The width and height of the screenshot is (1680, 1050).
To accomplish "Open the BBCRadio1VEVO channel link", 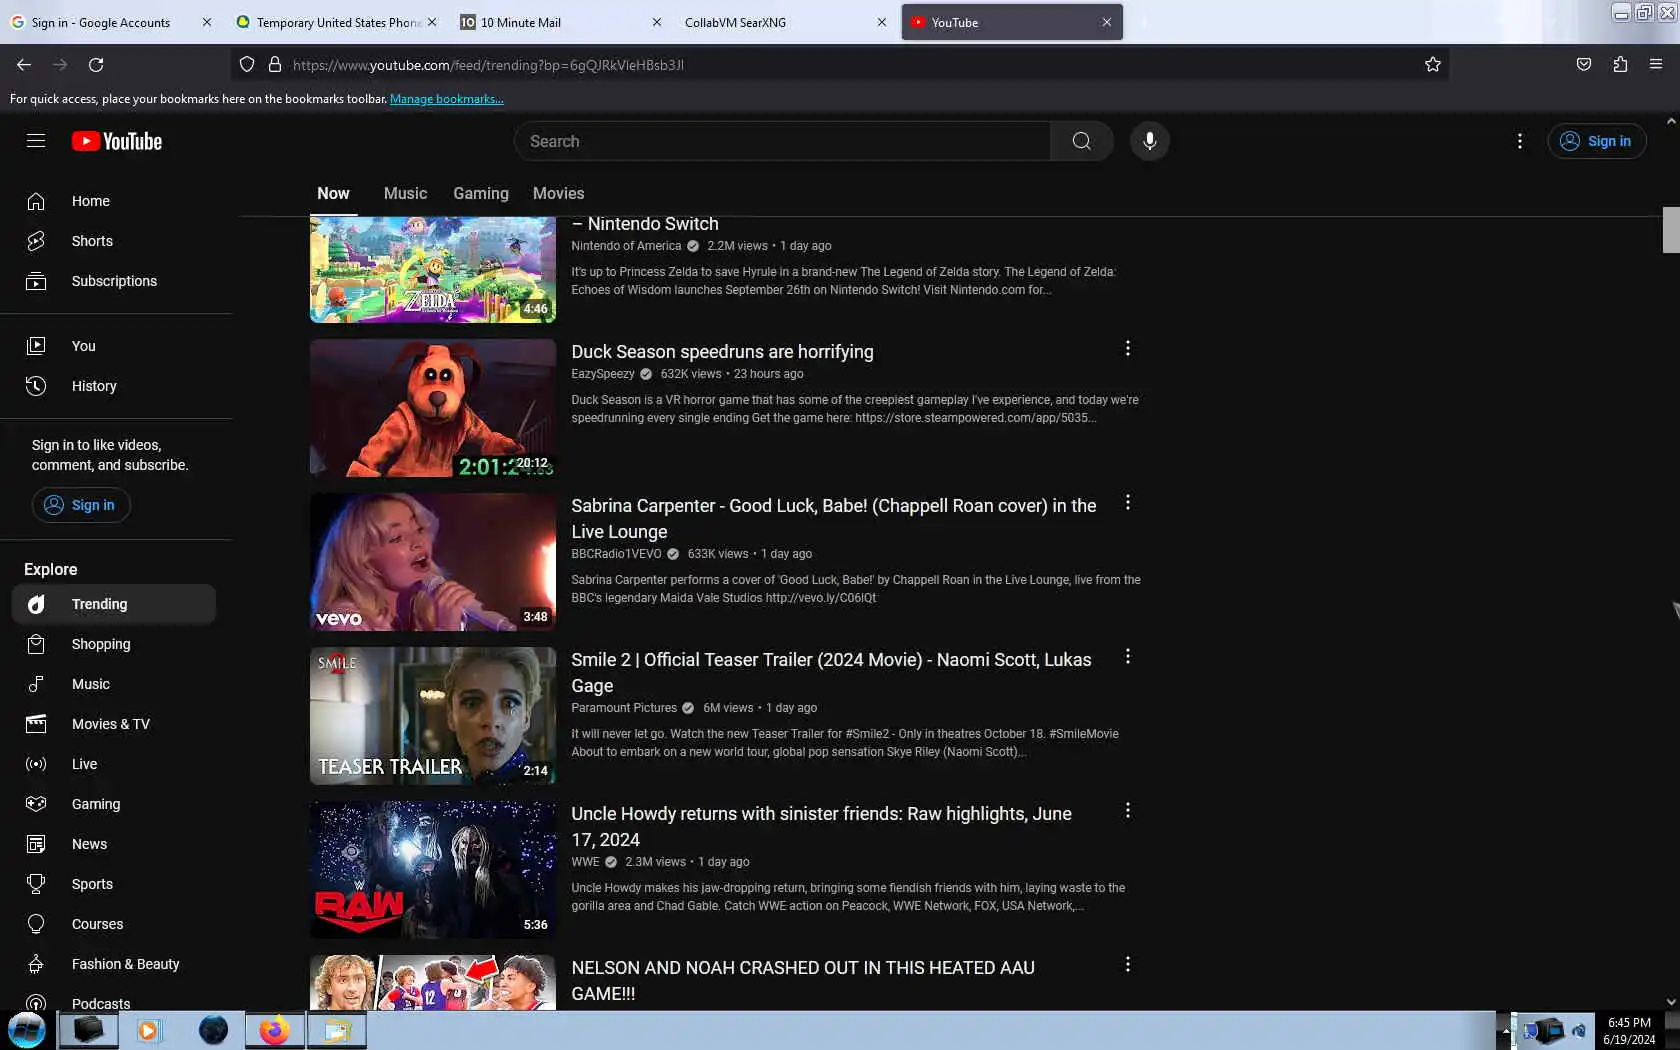I will pos(616,554).
